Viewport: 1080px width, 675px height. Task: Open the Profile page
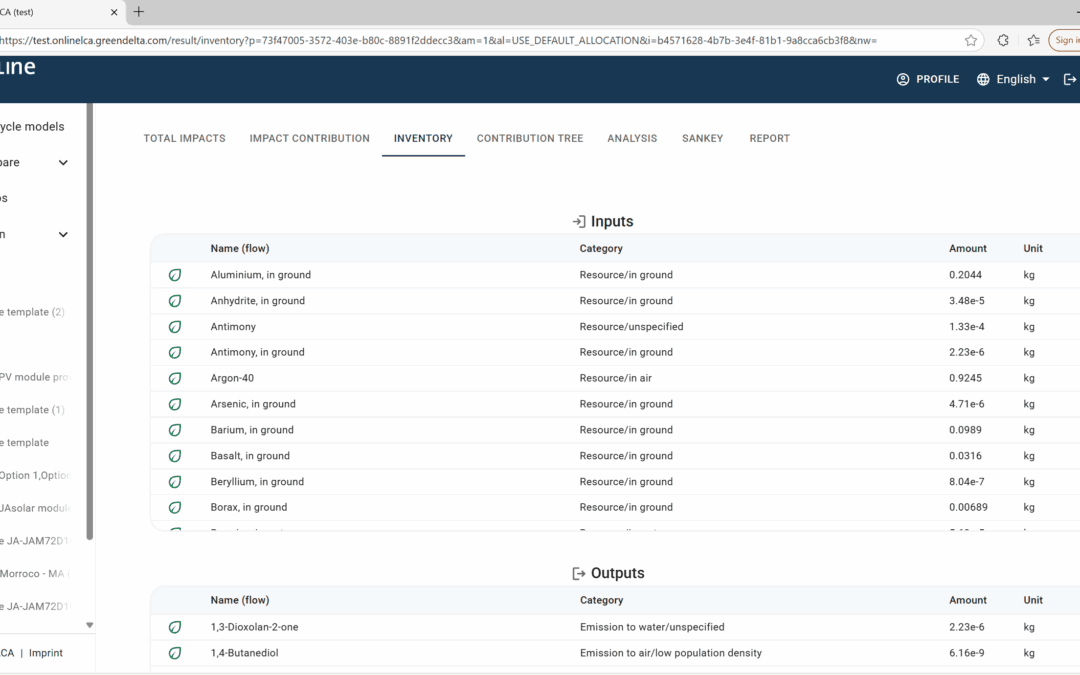pos(928,79)
